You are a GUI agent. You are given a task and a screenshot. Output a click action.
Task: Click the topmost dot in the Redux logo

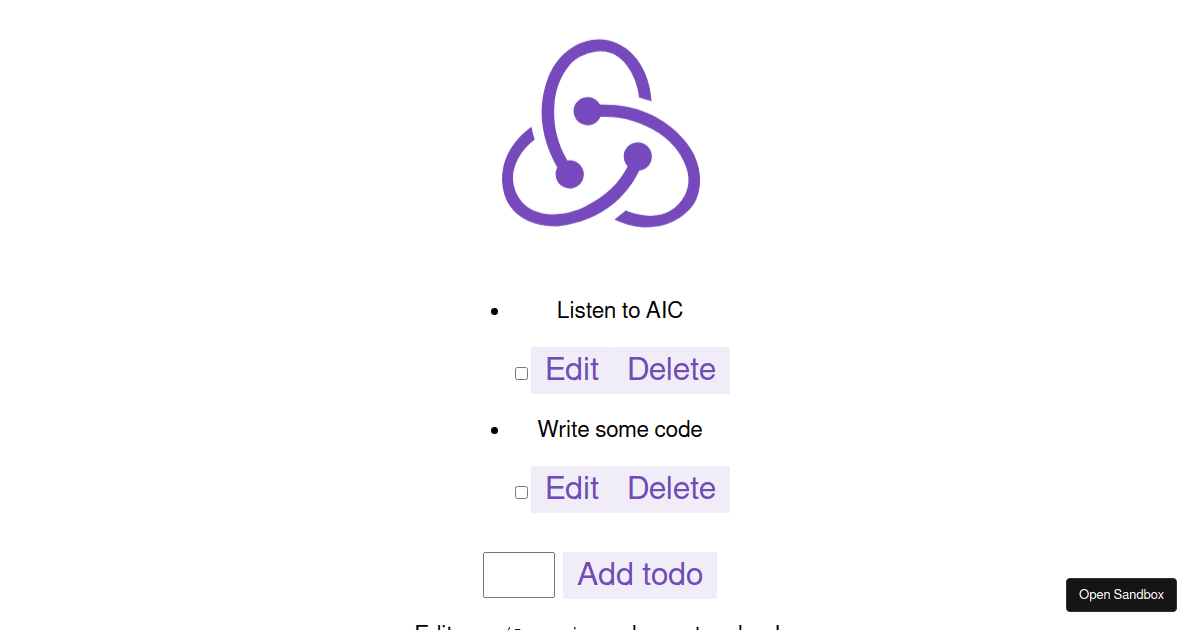588,111
